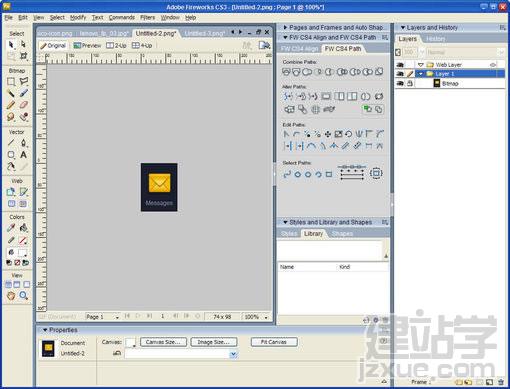Click the Canvas Size button
510x389 pixels.
click(x=163, y=342)
